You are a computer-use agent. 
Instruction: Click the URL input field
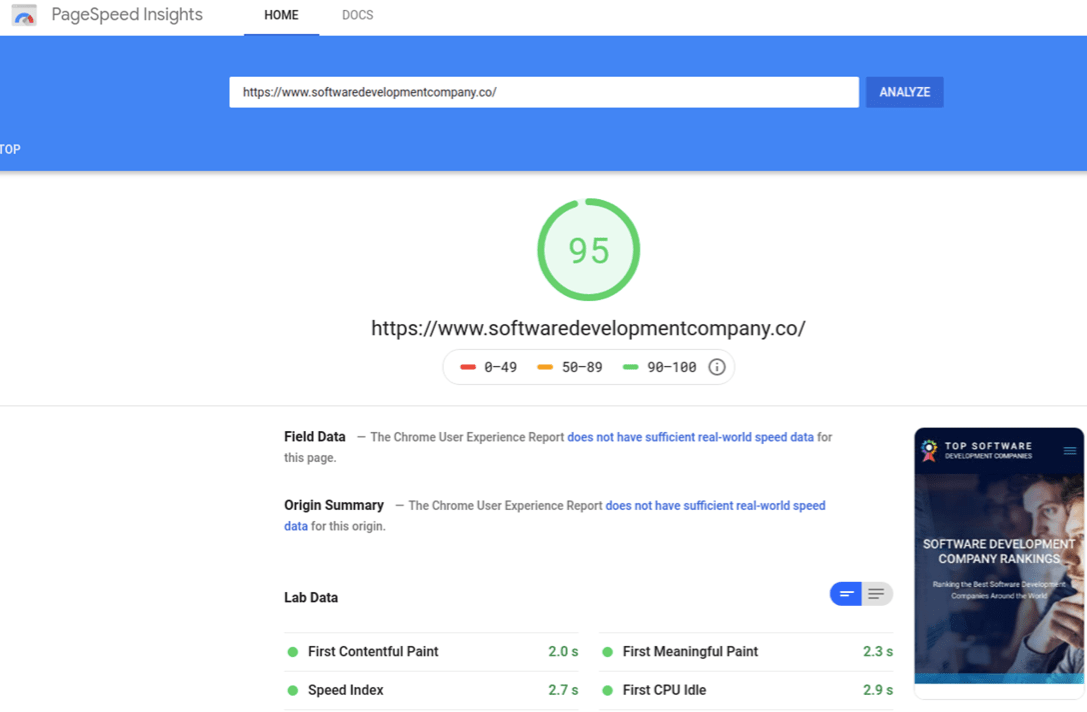[x=544, y=92]
